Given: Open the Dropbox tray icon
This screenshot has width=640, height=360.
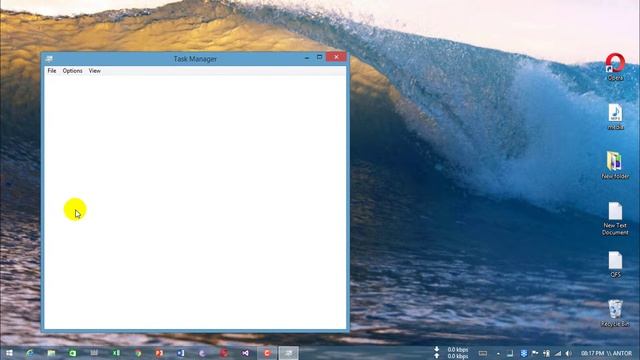Looking at the screenshot, I should (x=524, y=353).
